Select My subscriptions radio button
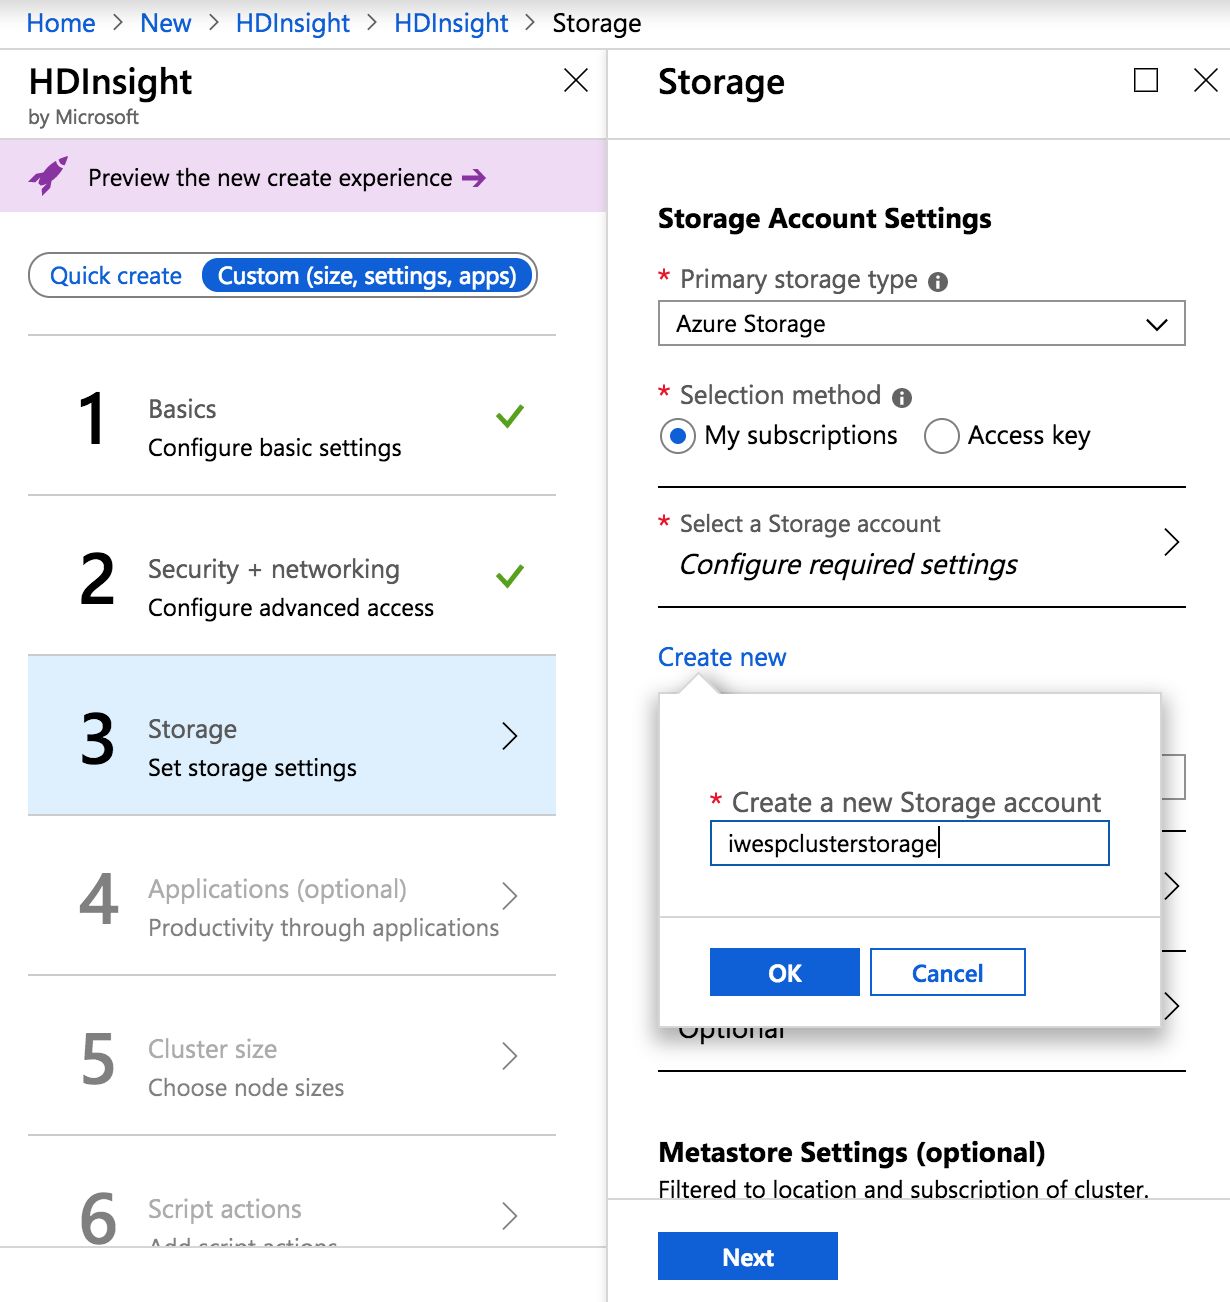The width and height of the screenshot is (1230, 1302). [x=677, y=436]
